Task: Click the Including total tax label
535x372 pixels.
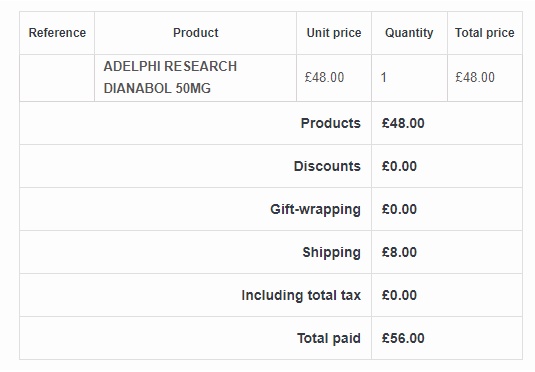Action: [301, 296]
